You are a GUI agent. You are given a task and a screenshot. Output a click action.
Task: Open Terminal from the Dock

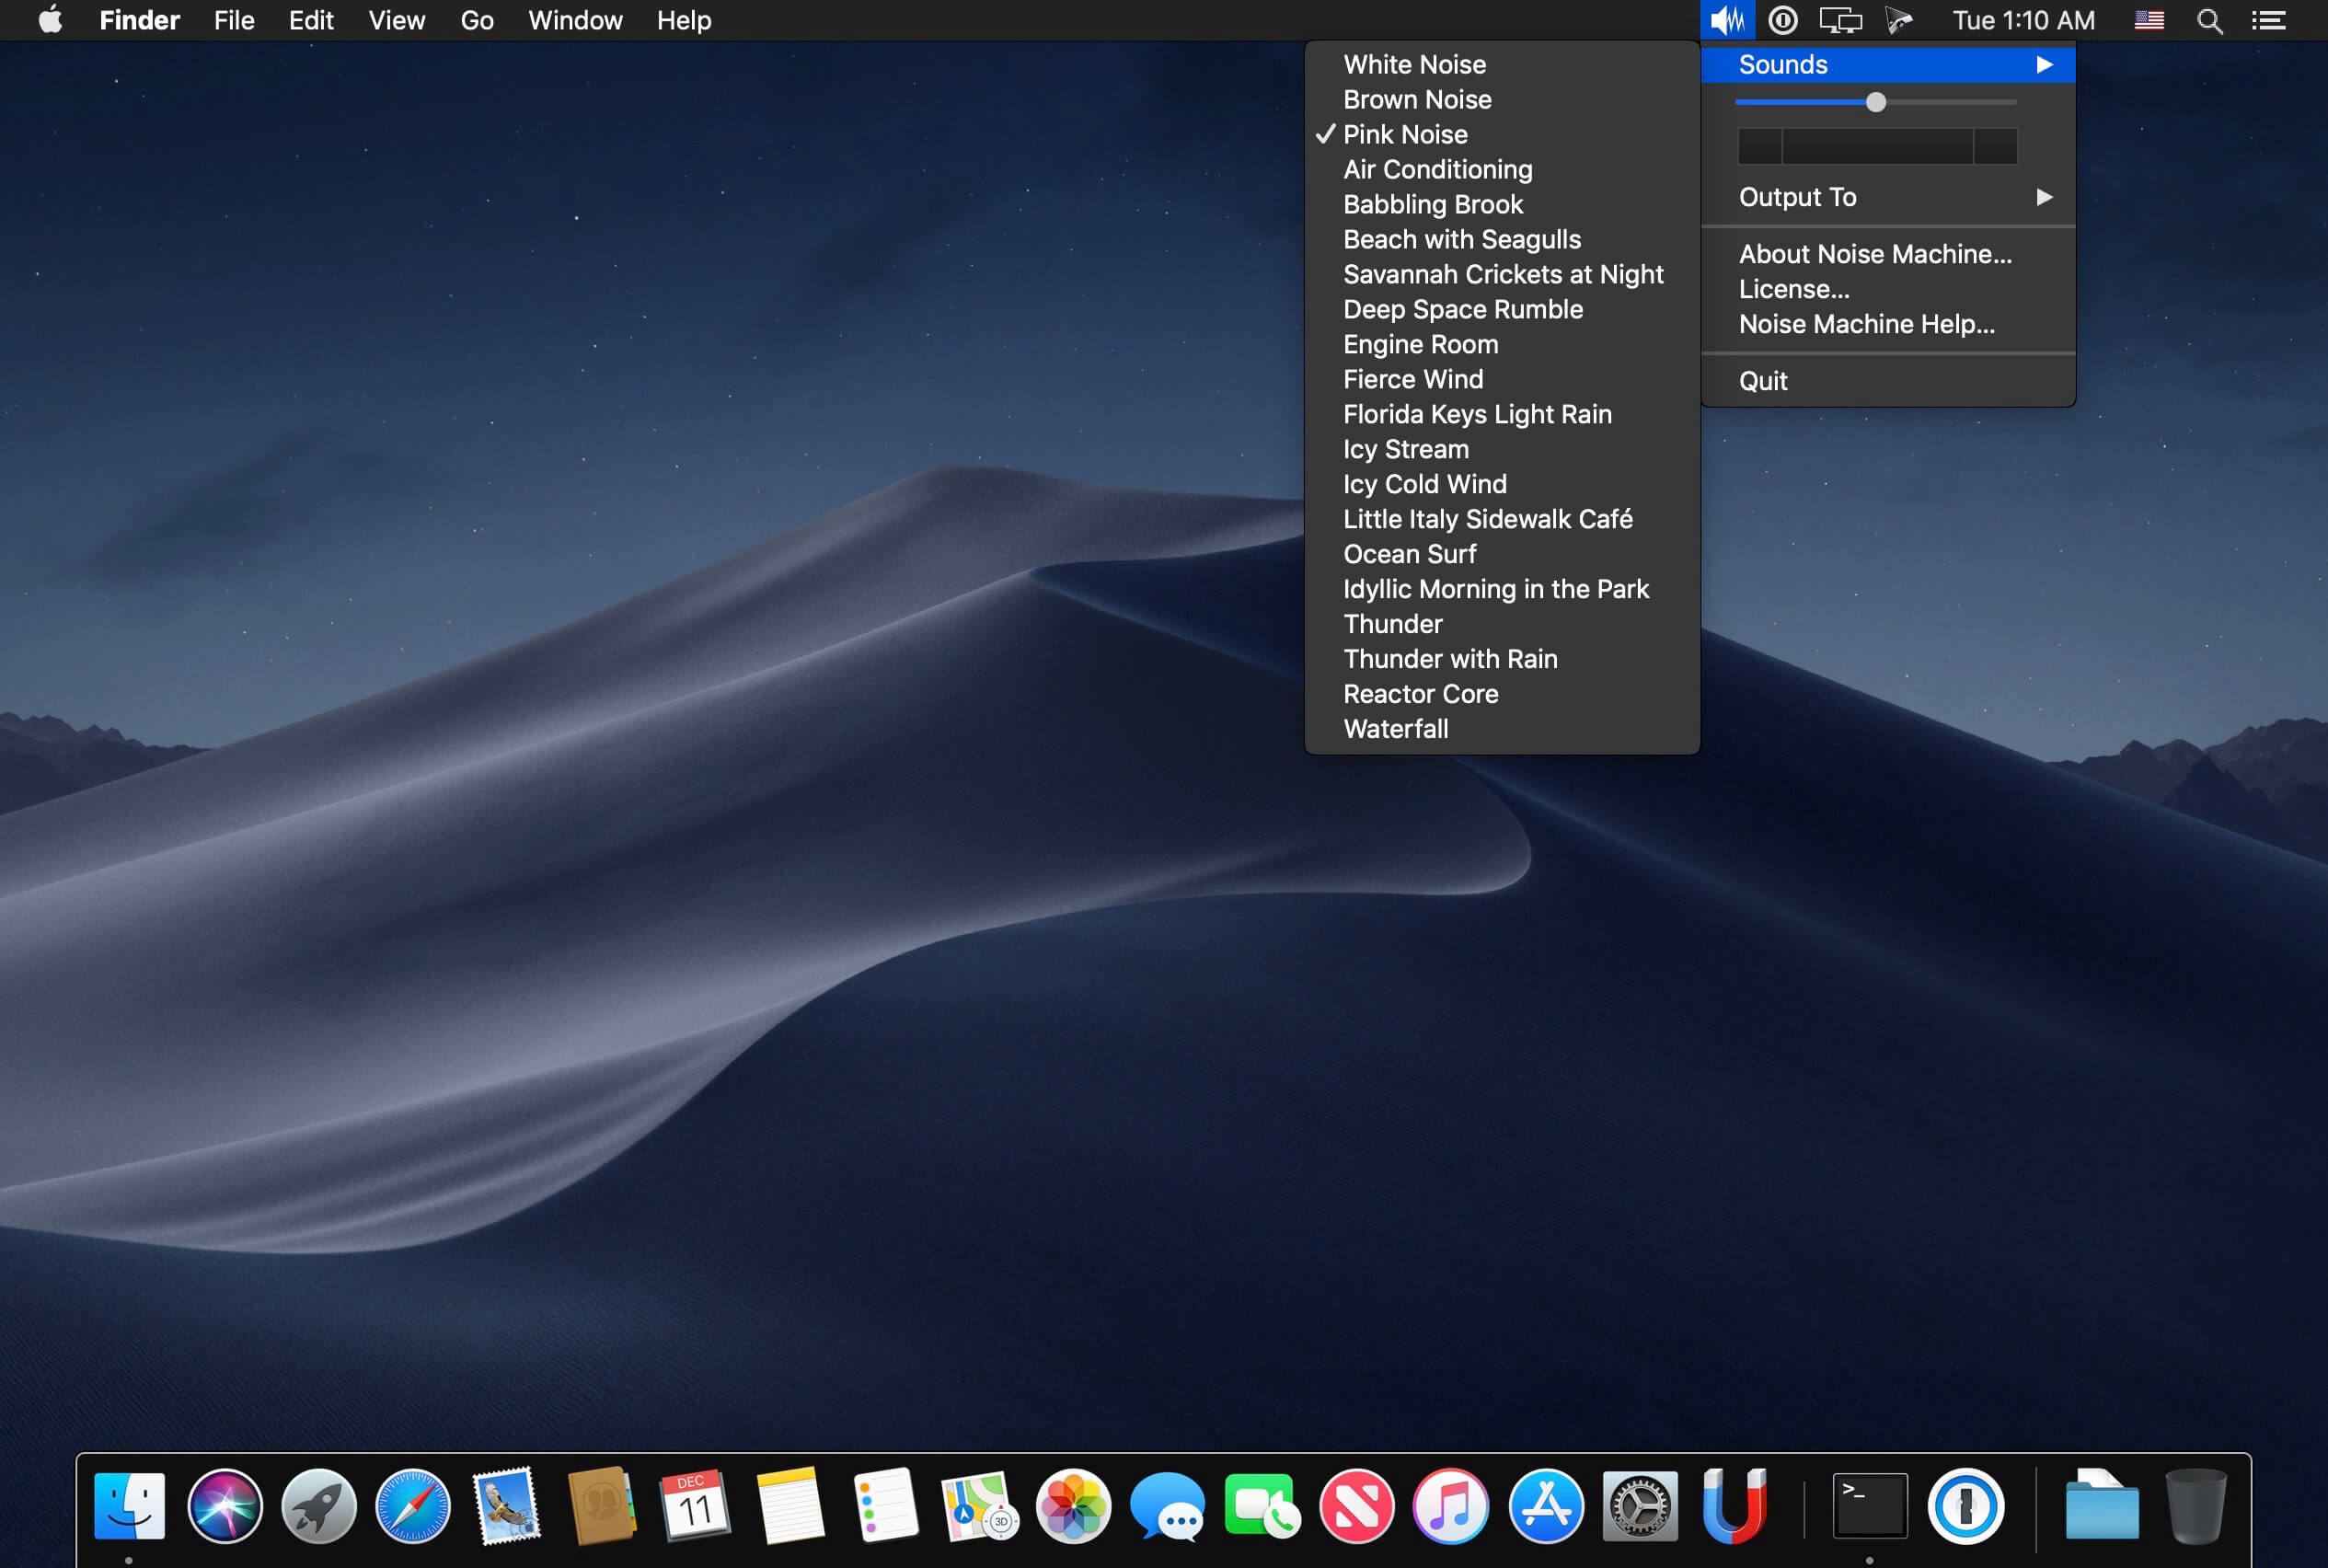point(1869,1505)
